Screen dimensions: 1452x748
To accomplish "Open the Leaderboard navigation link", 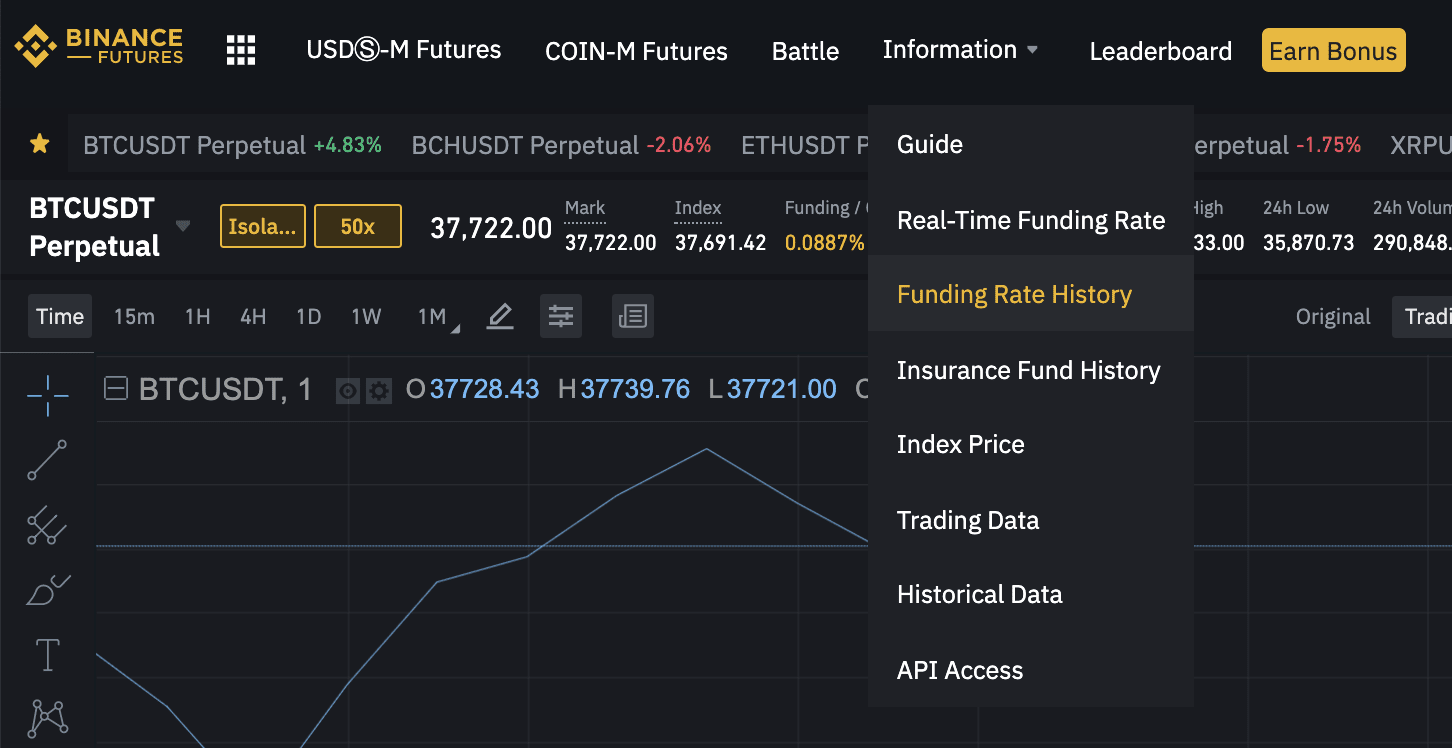I will (x=1161, y=51).
